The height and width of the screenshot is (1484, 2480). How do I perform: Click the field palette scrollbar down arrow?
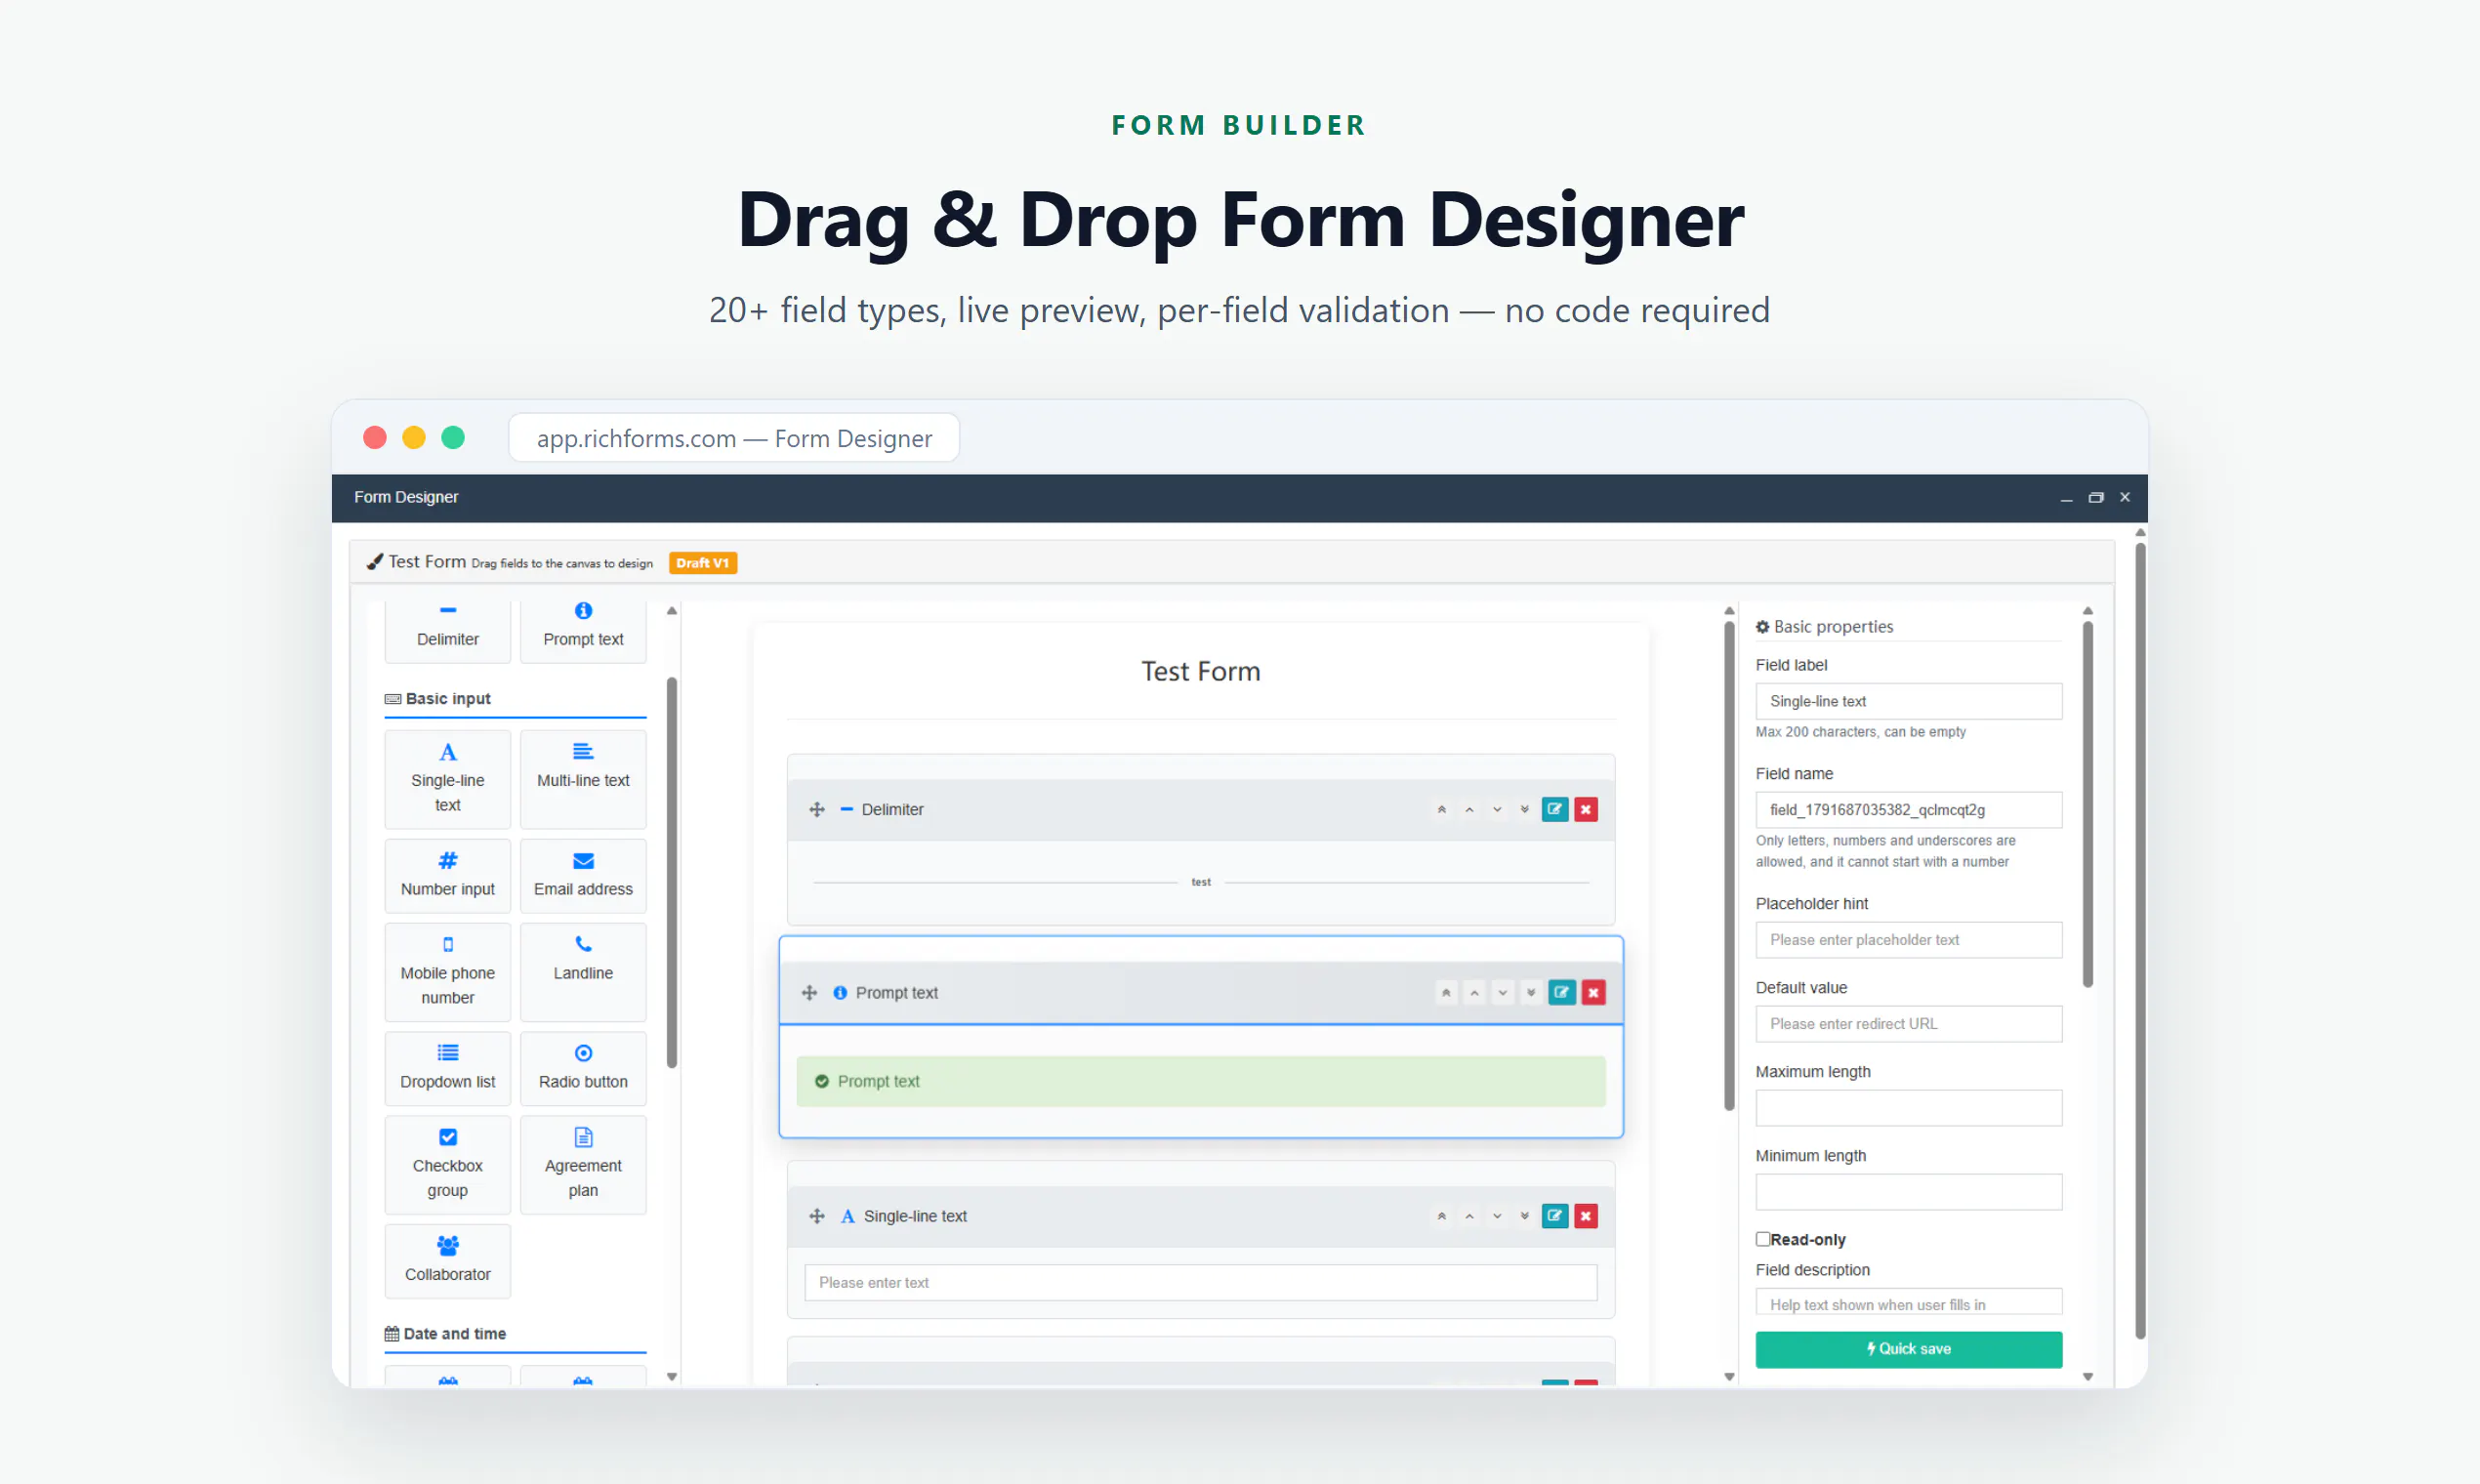(672, 1377)
